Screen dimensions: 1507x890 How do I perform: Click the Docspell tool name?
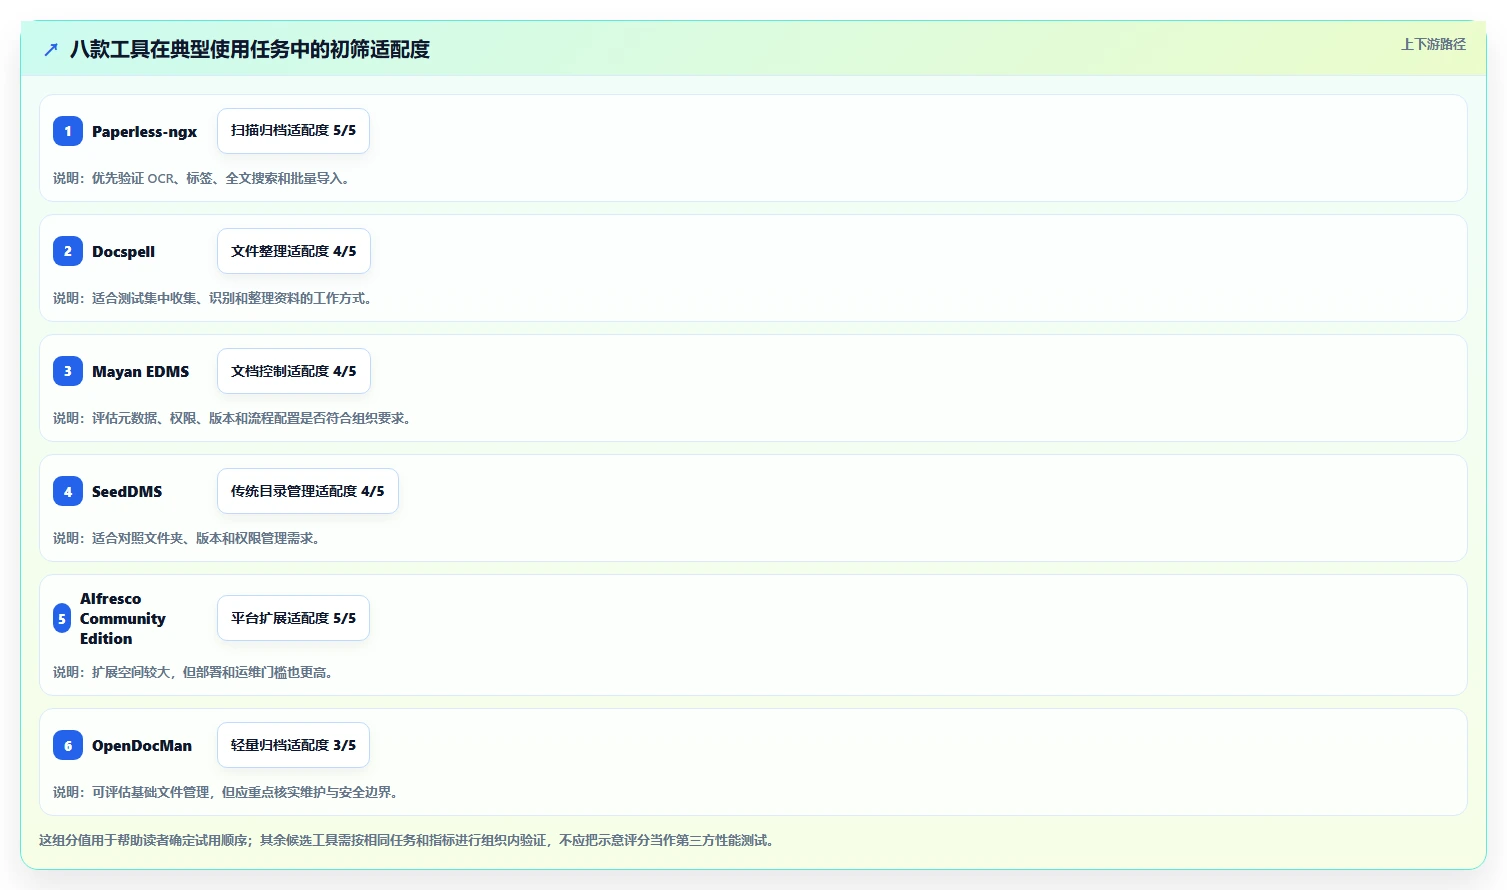[x=123, y=251]
